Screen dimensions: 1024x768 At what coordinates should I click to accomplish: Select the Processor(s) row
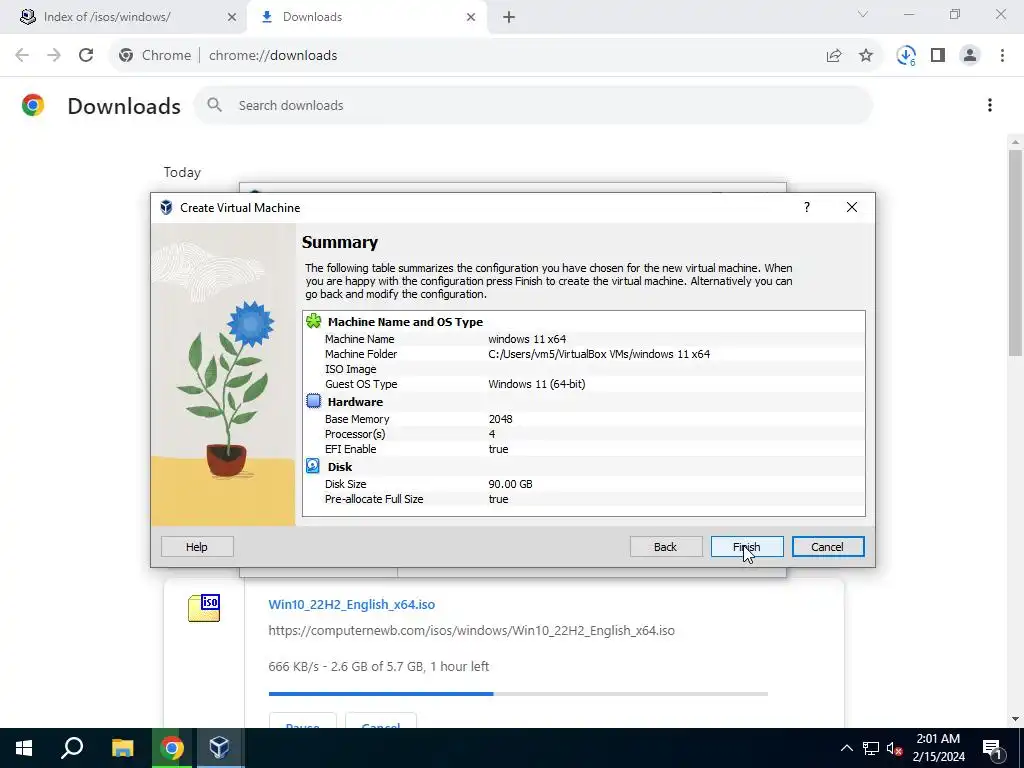click(583, 434)
